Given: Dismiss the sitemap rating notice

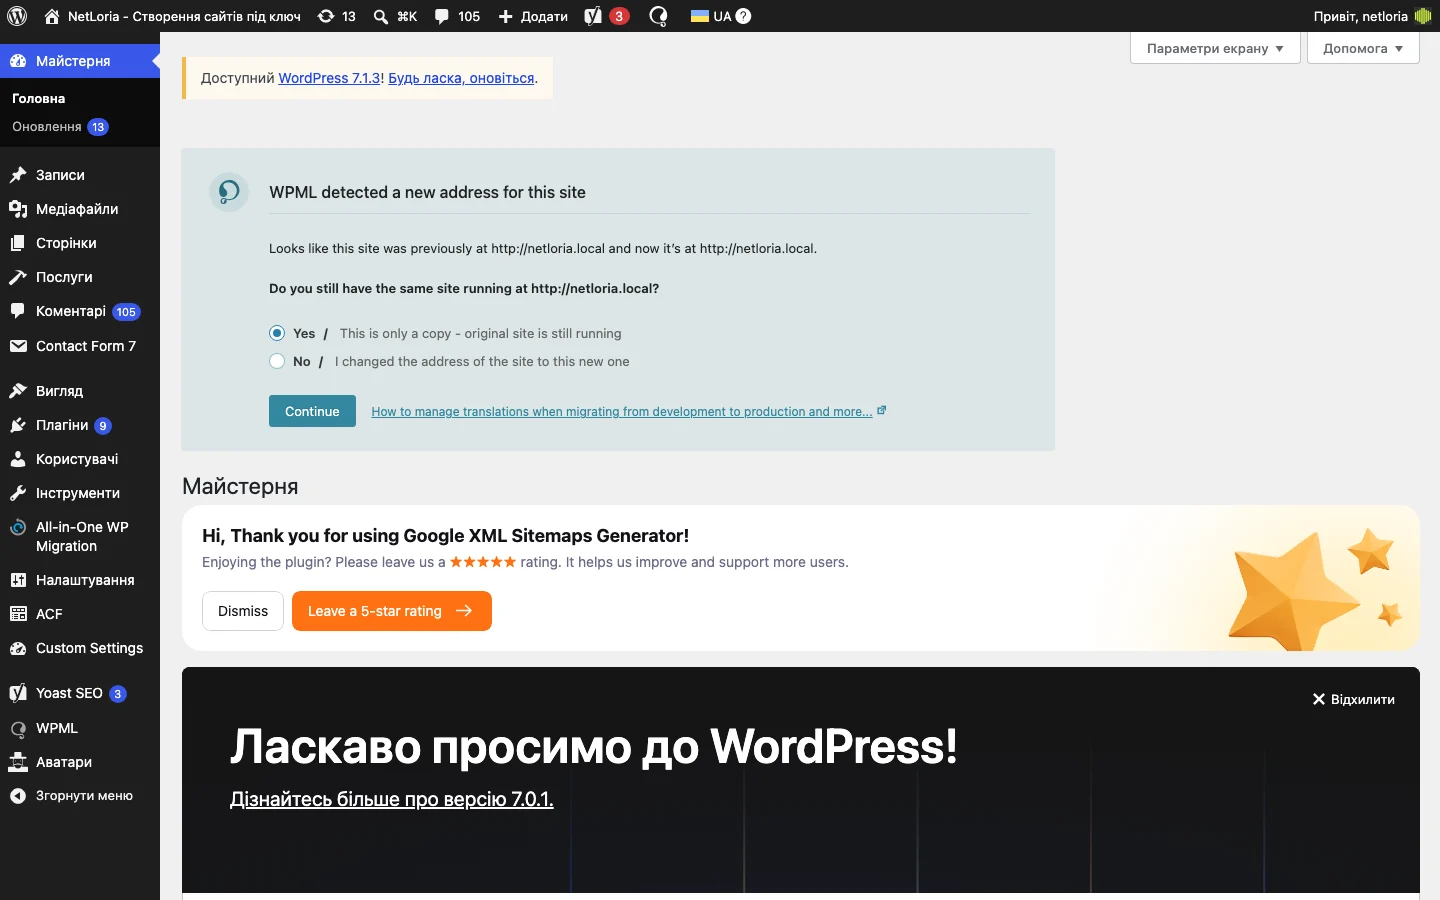Looking at the screenshot, I should coord(243,611).
